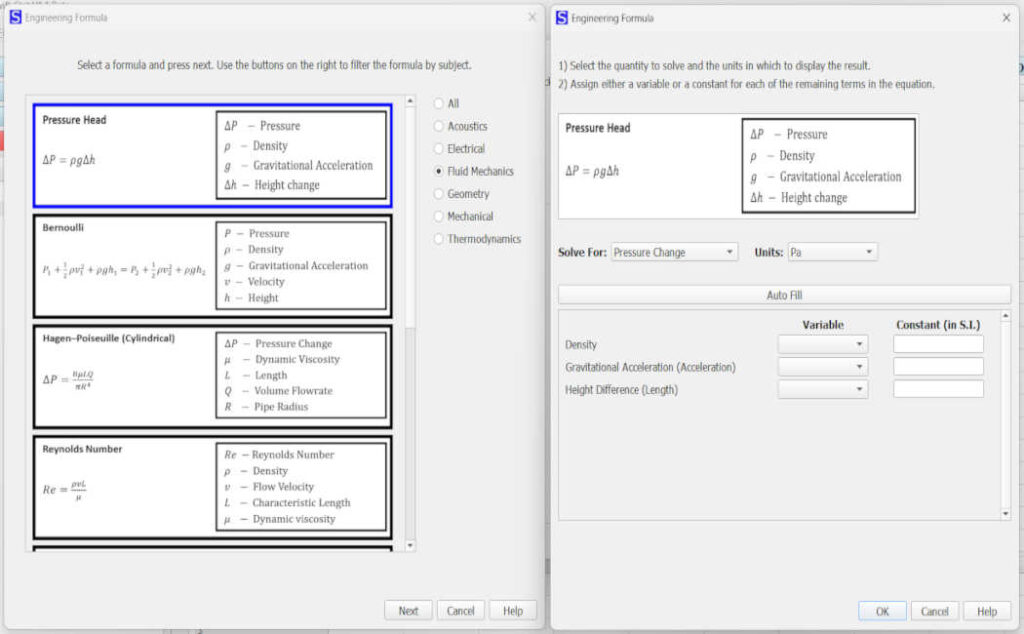Screen dimensions: 1024x634
Task: Open the Solve For dropdown
Action: point(674,253)
